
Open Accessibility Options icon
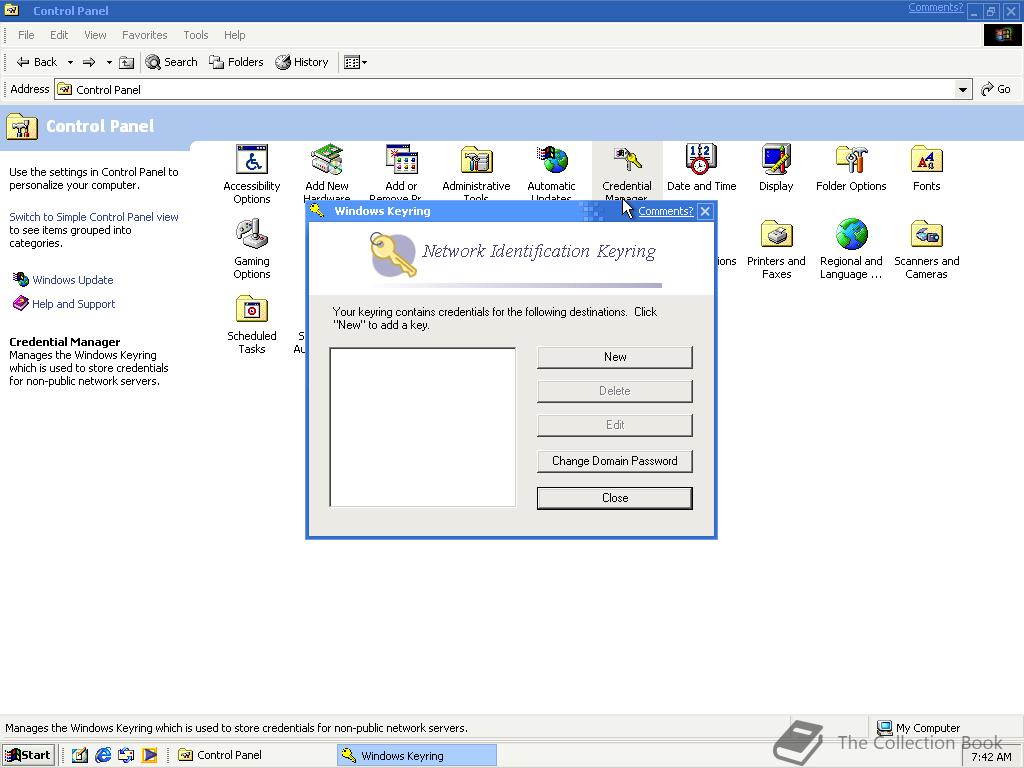pos(251,160)
